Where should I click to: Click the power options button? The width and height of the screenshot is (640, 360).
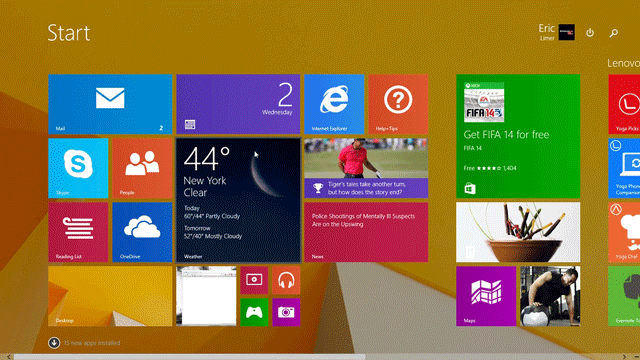point(590,33)
